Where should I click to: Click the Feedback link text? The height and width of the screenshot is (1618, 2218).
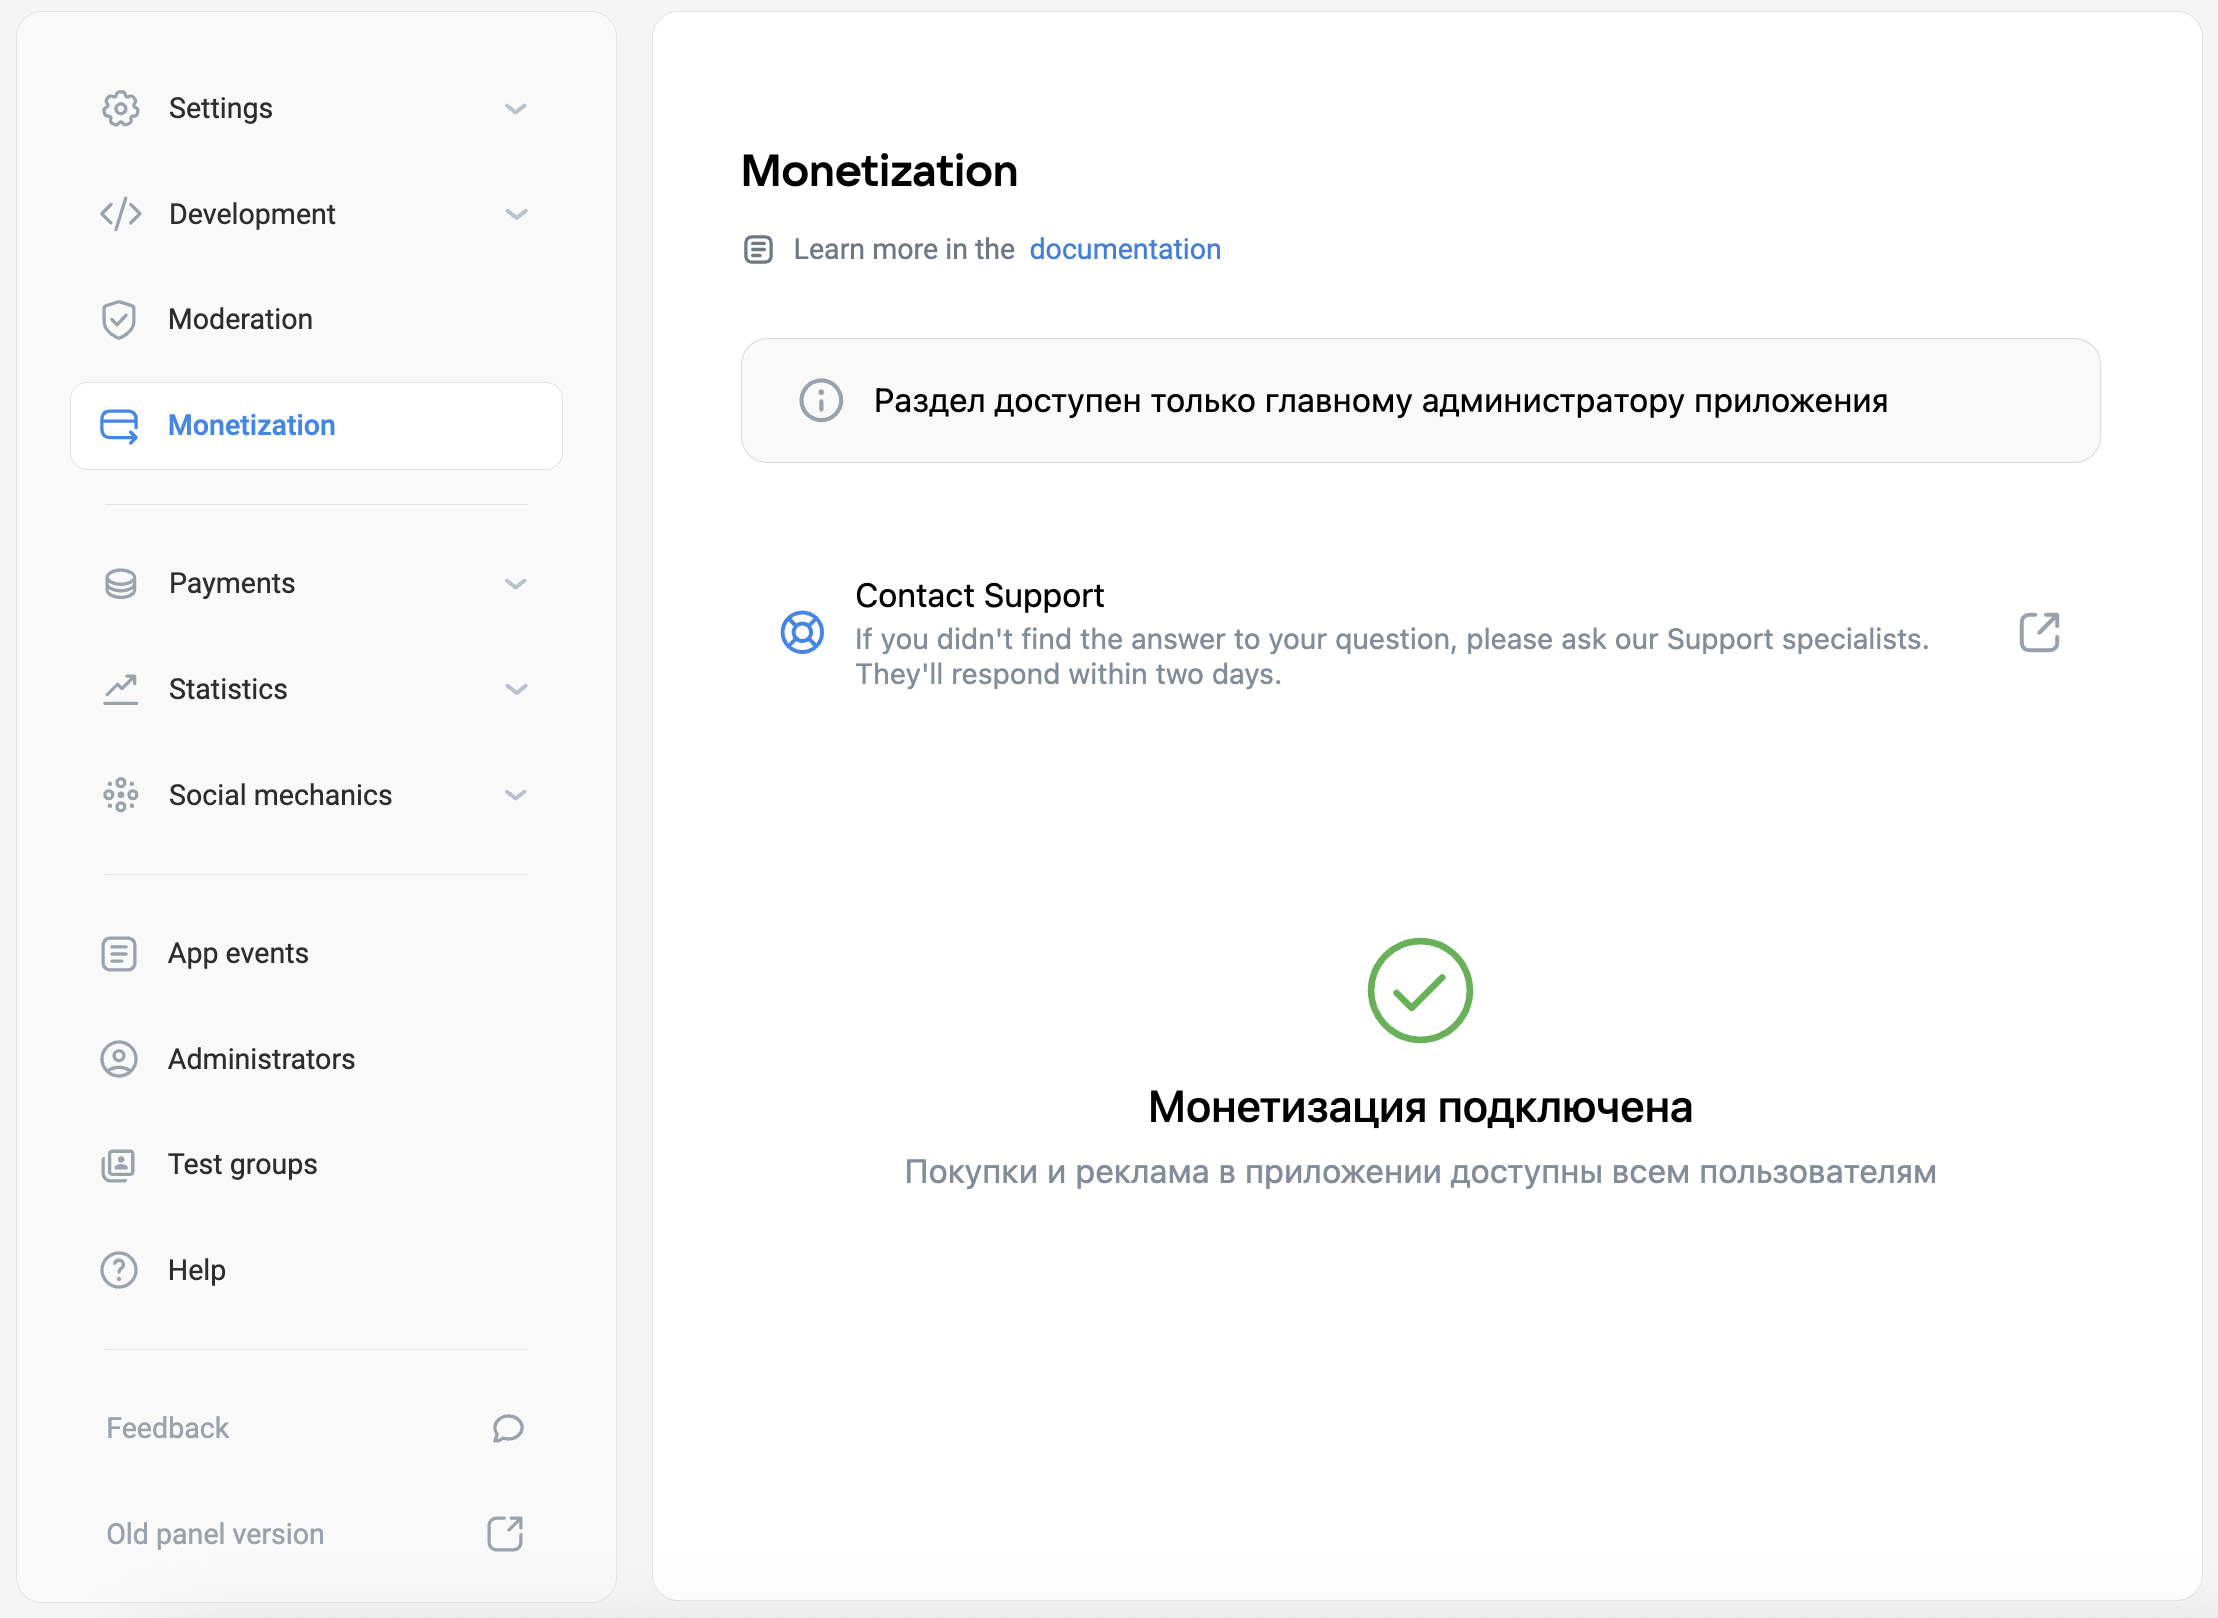(168, 1428)
